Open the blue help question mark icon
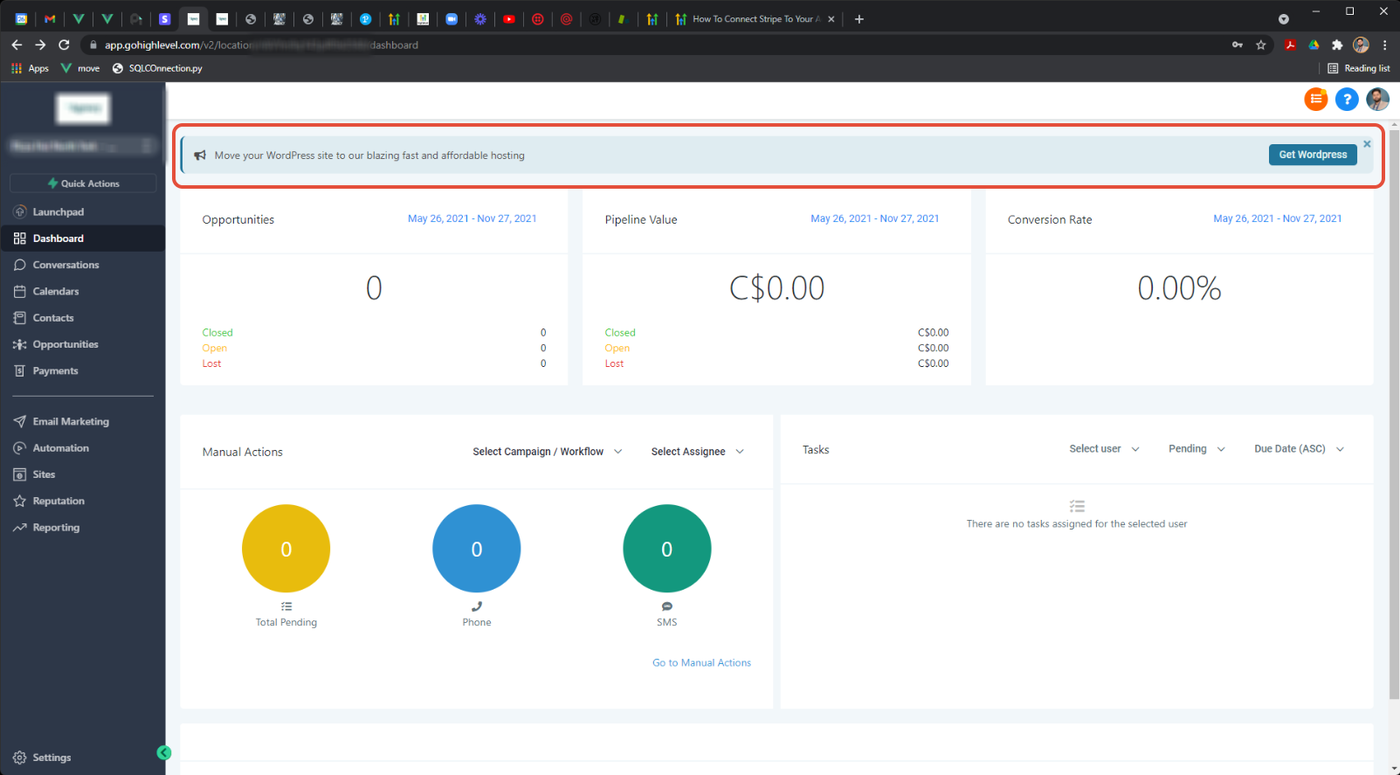This screenshot has height=775, width=1400. (x=1347, y=99)
